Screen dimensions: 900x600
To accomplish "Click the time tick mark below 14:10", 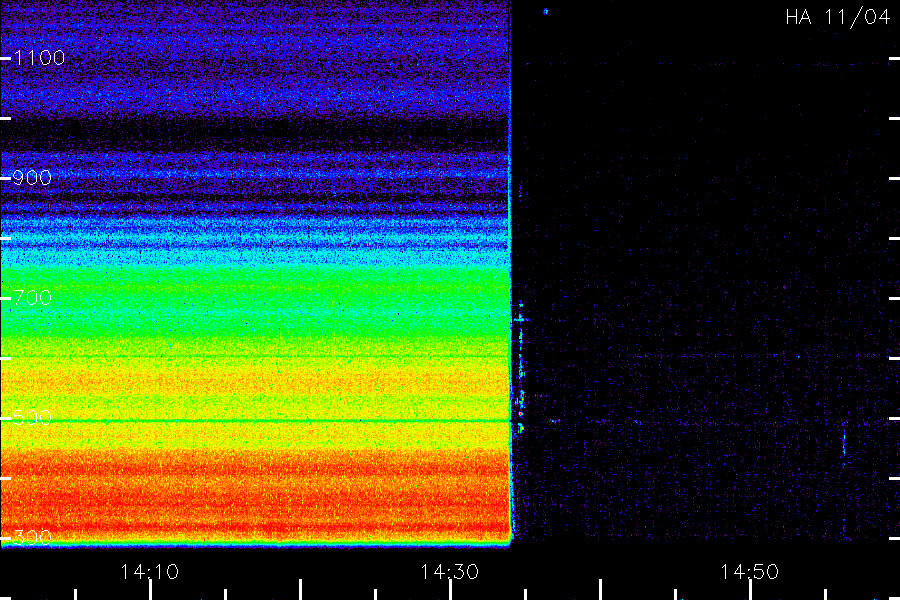I will 150,590.
